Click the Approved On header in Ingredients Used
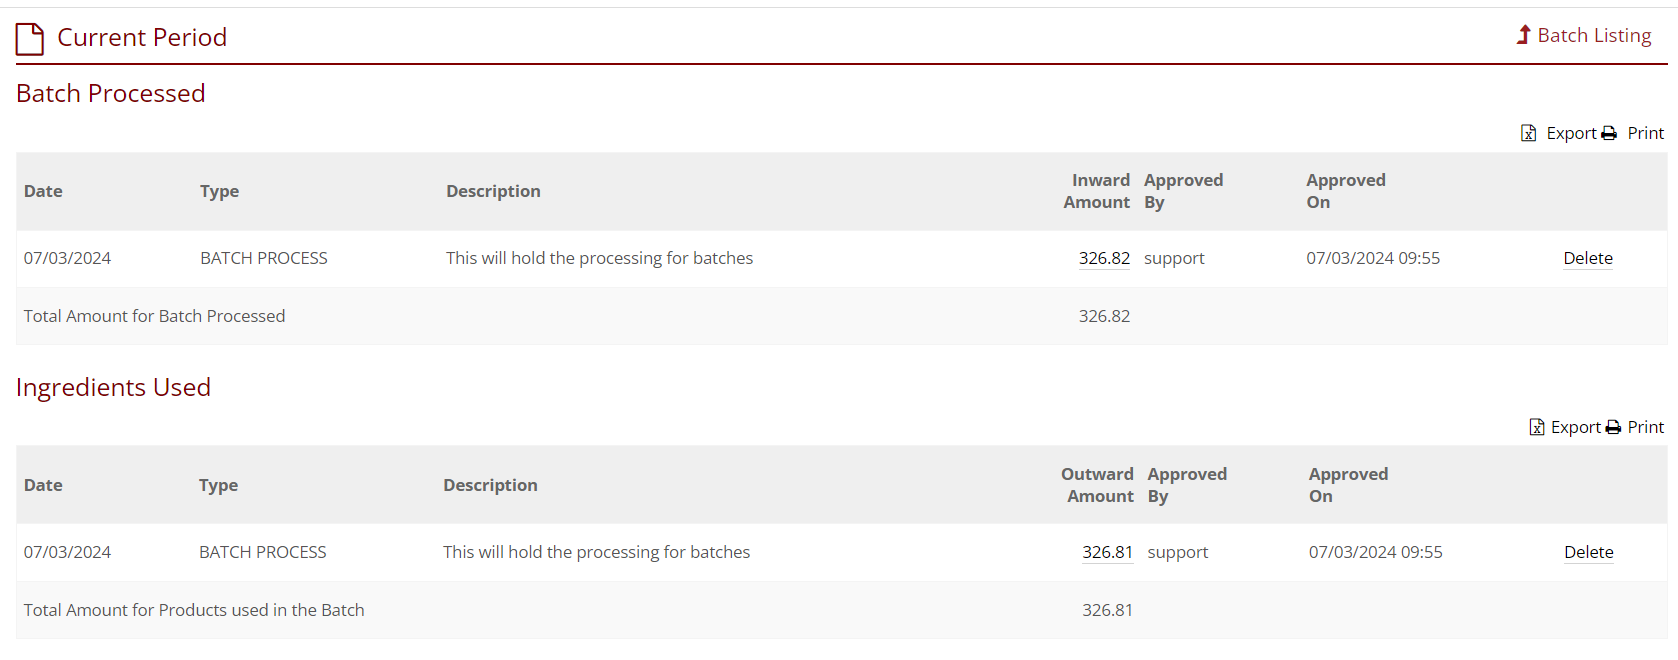This screenshot has width=1678, height=660. 1348,485
